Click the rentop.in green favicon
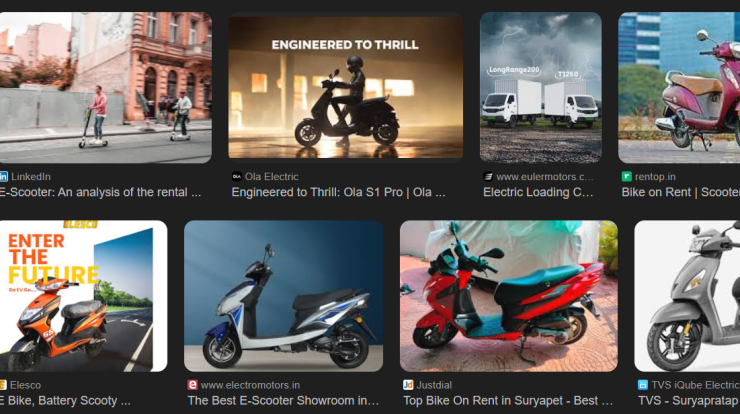This screenshot has width=740, height=414. point(626,177)
